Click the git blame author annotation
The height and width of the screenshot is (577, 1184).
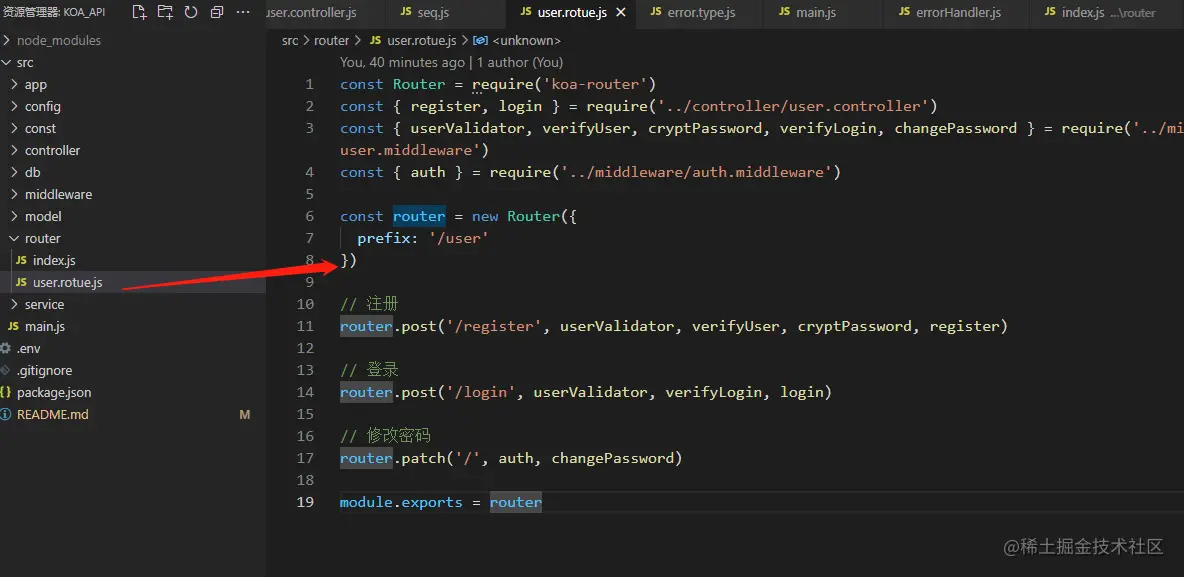pos(451,63)
